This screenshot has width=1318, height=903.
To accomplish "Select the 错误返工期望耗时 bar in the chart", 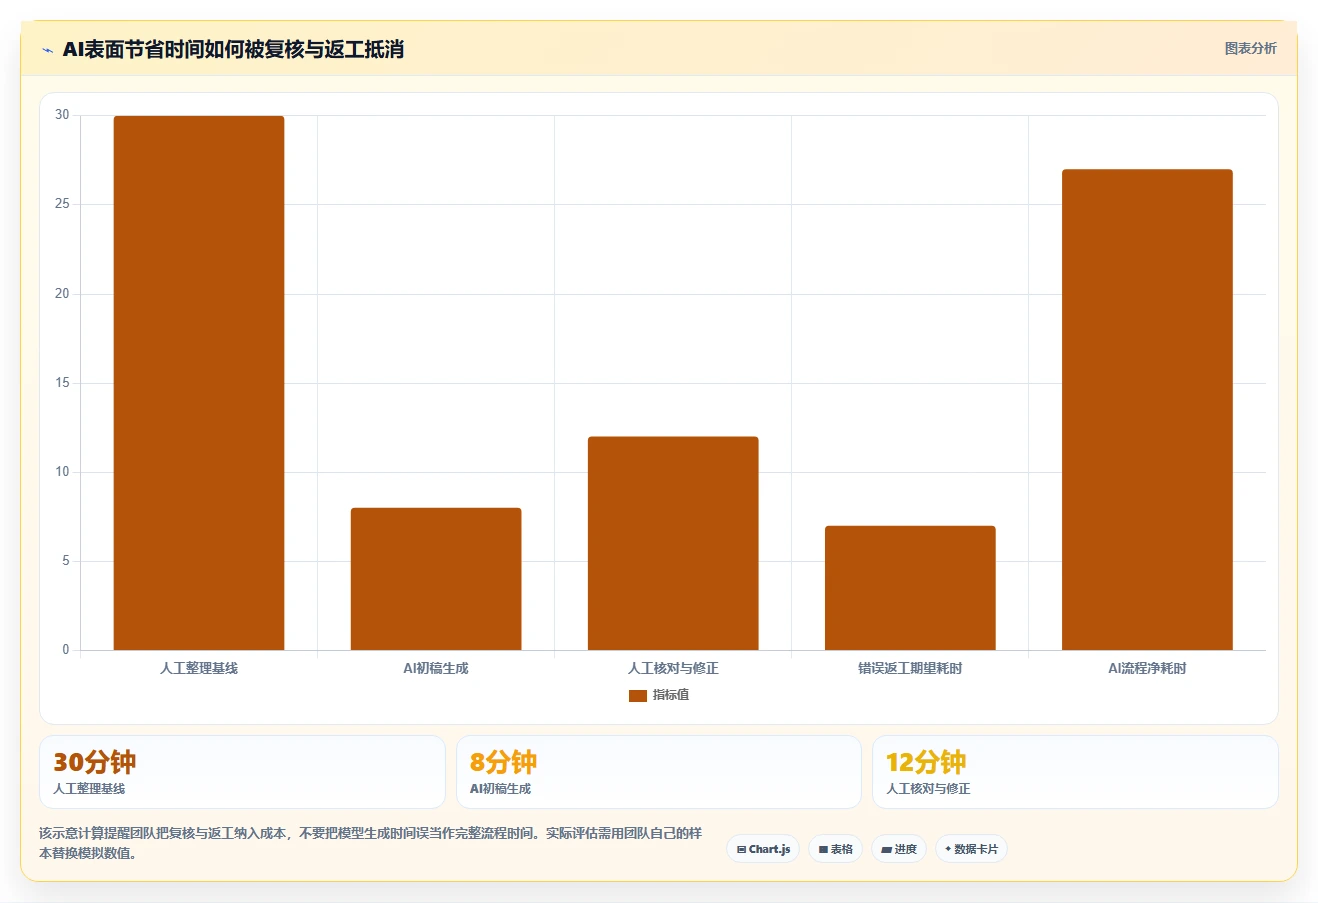I will pos(910,588).
